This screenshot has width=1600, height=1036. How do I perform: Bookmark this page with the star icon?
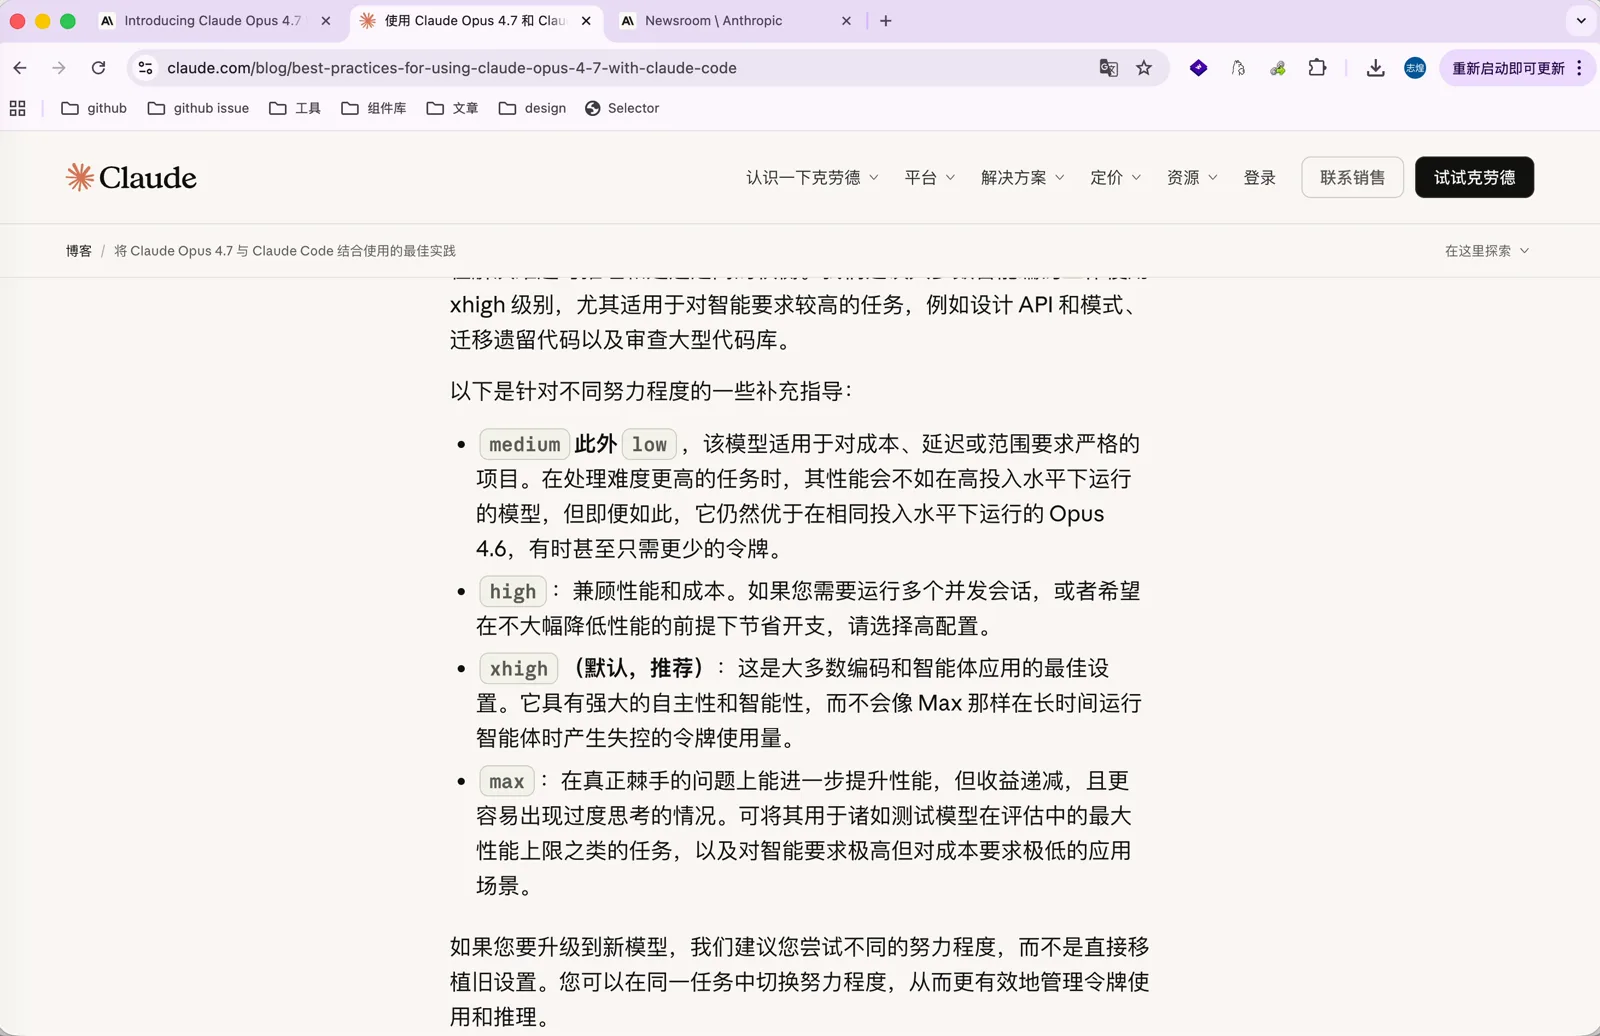pyautogui.click(x=1144, y=68)
